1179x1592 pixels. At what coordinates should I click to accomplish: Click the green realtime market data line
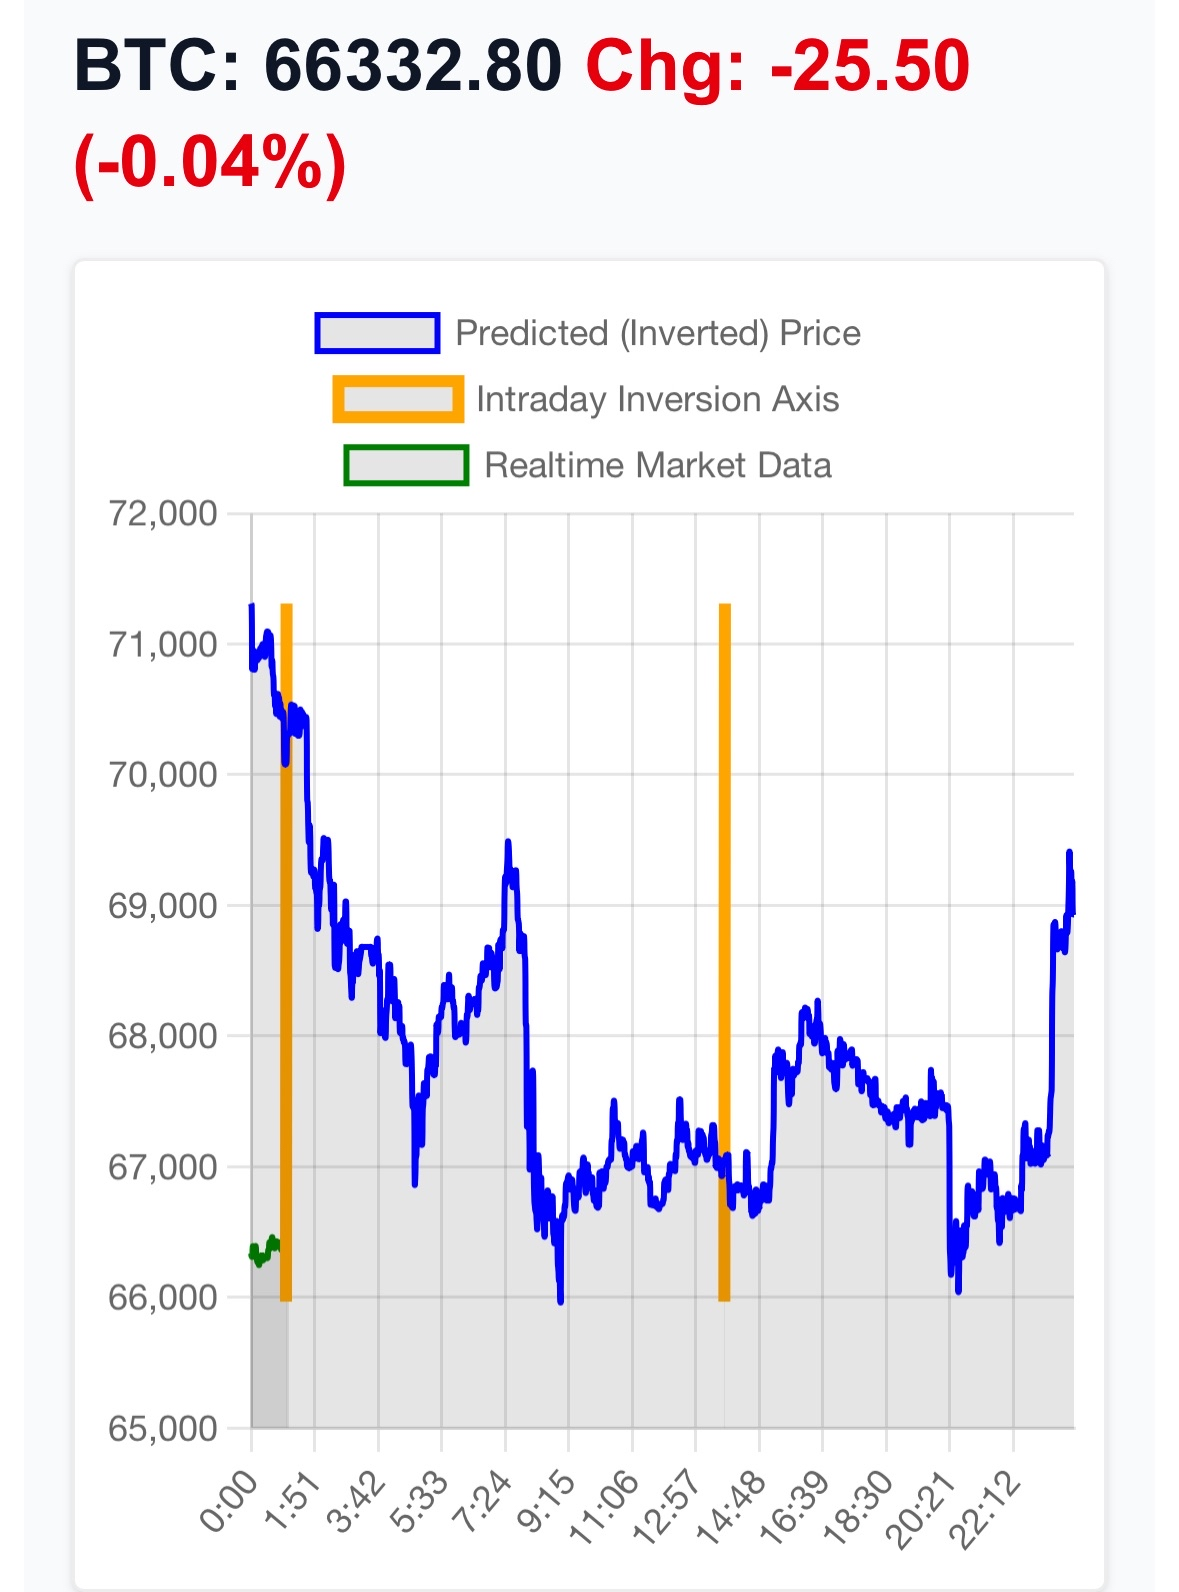(x=264, y=1250)
